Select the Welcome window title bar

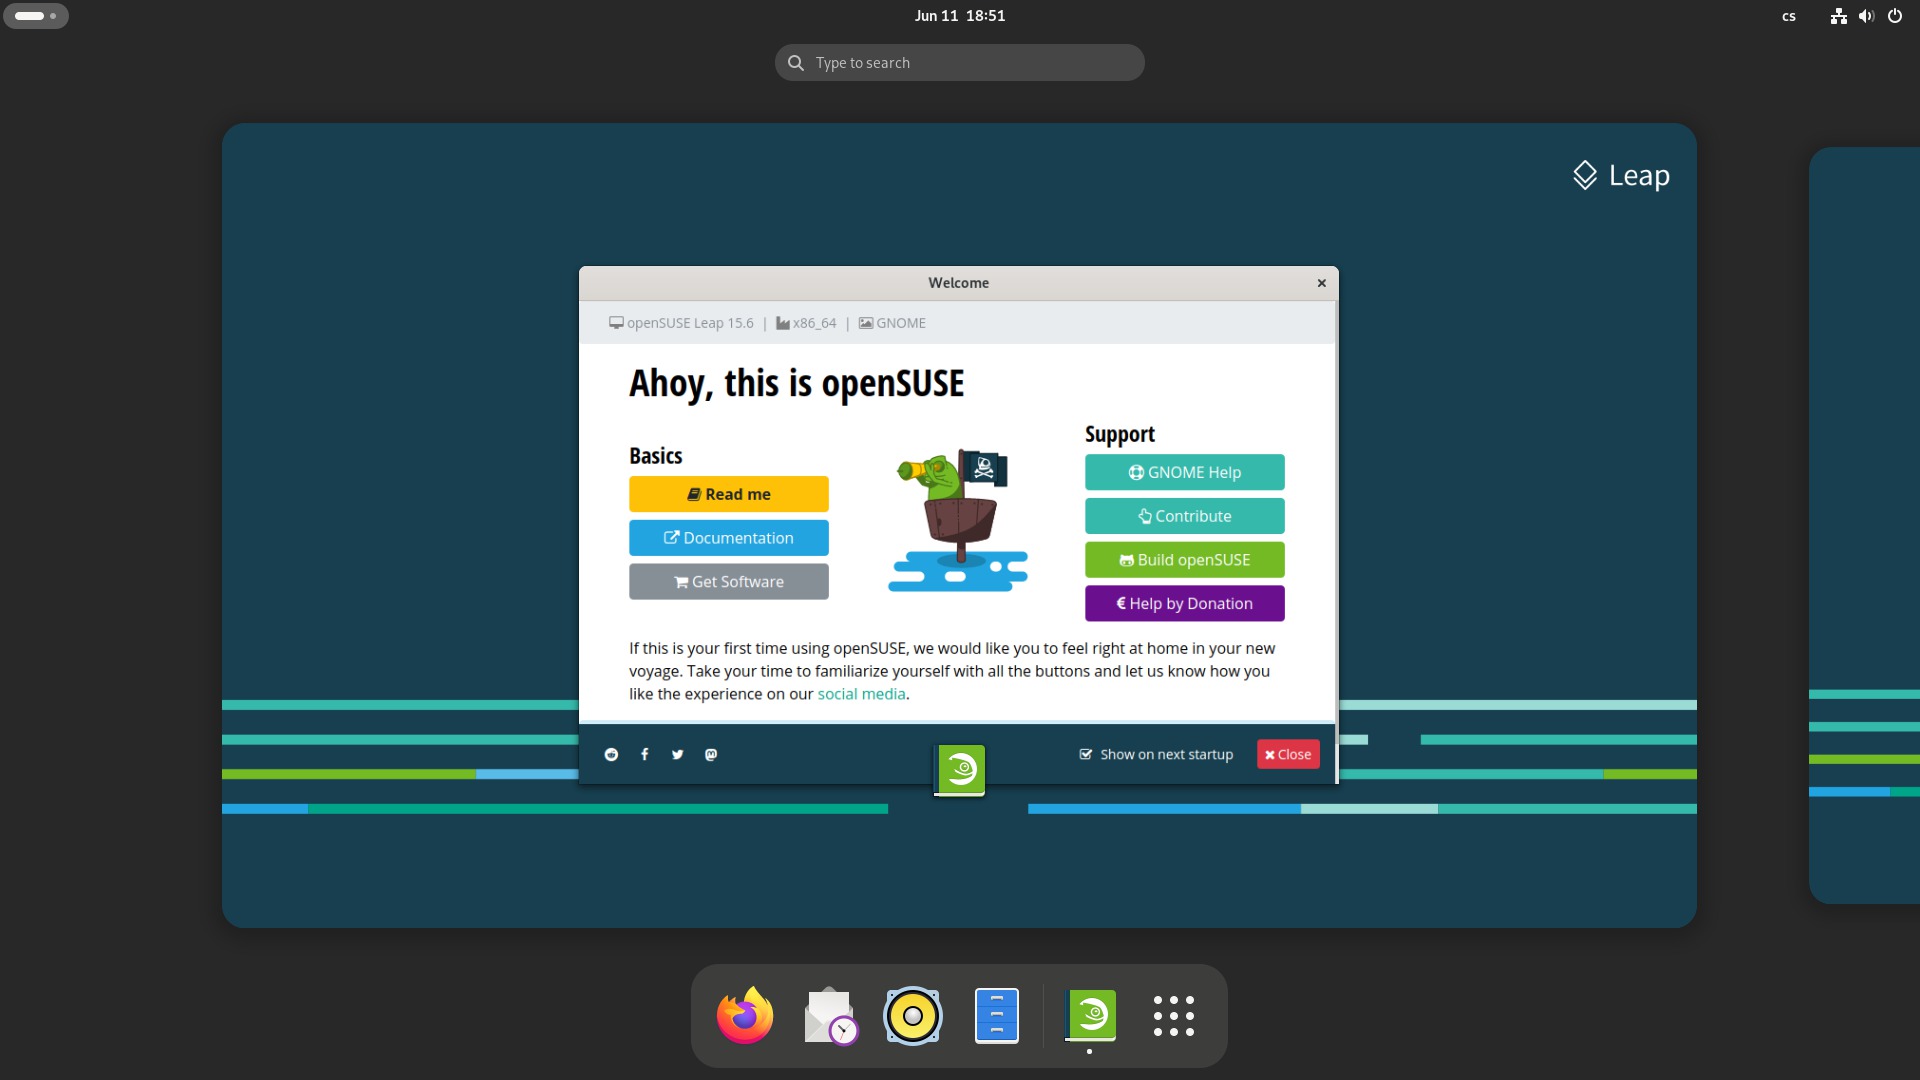(958, 283)
